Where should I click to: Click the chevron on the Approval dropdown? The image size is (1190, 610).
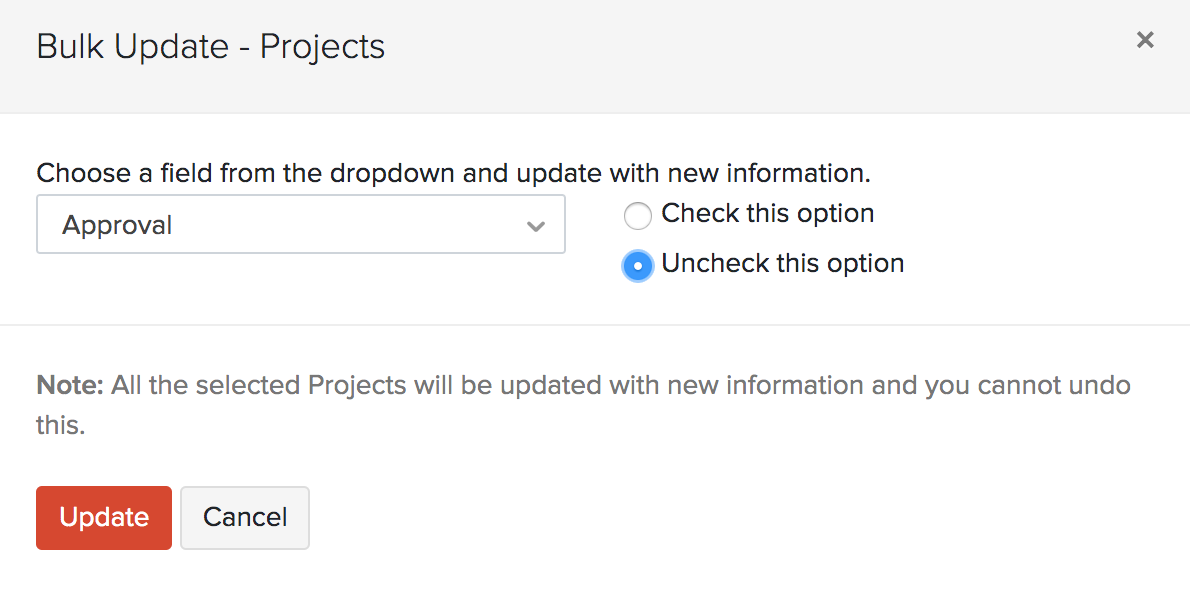tap(536, 224)
